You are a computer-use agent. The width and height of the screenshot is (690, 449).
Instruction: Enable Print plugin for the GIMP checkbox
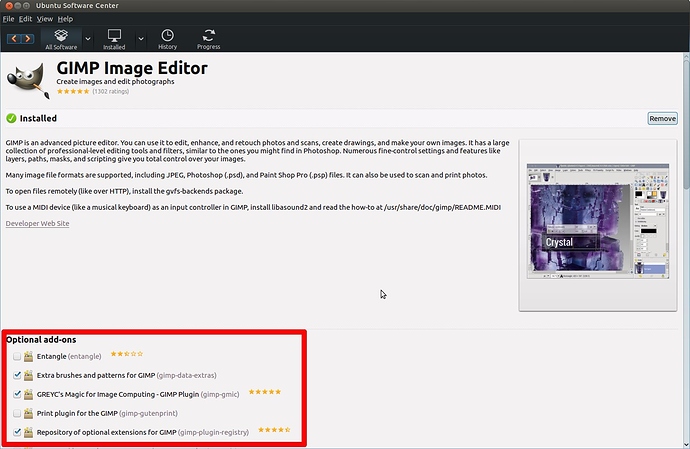17,413
